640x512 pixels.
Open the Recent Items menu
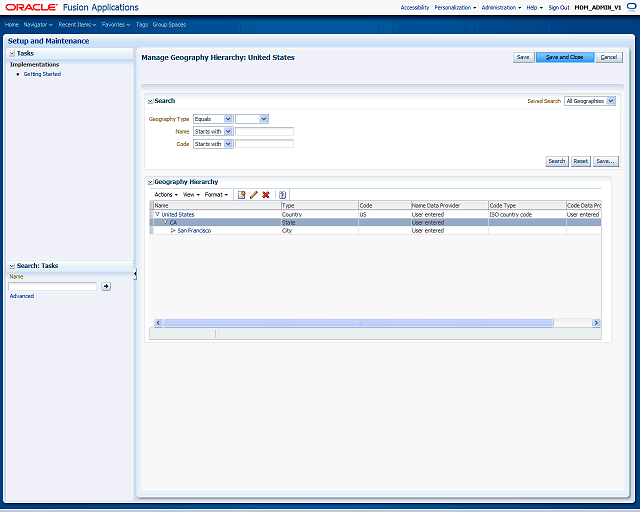(x=77, y=24)
